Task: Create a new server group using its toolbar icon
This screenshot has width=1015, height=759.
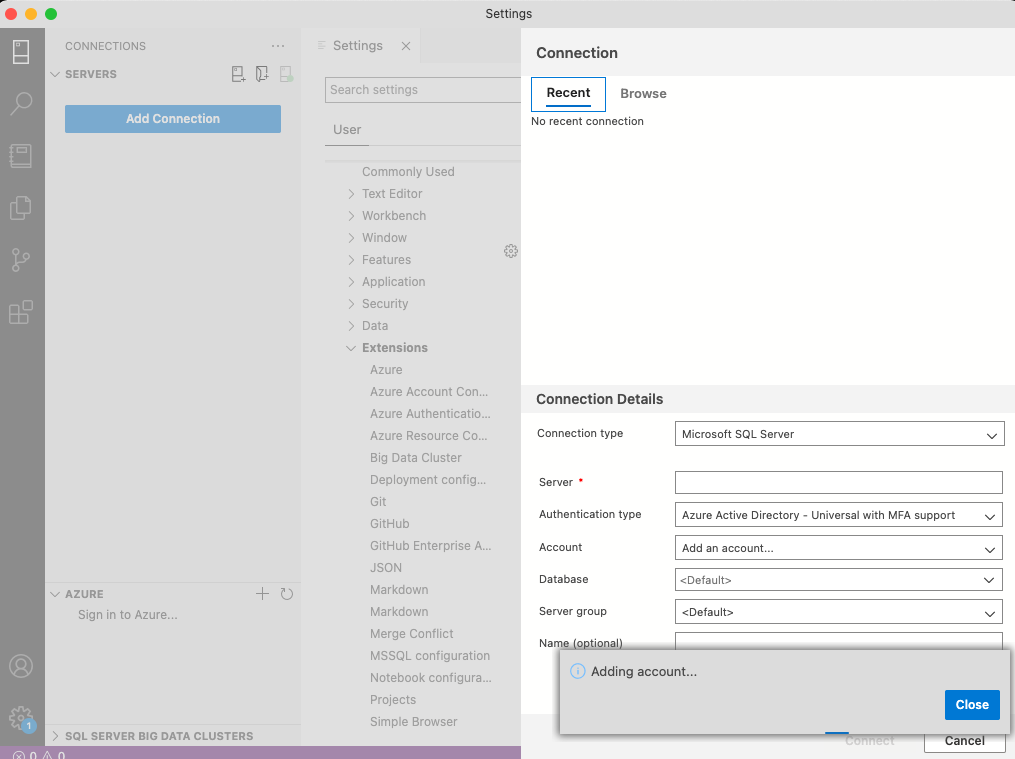Action: tap(262, 73)
